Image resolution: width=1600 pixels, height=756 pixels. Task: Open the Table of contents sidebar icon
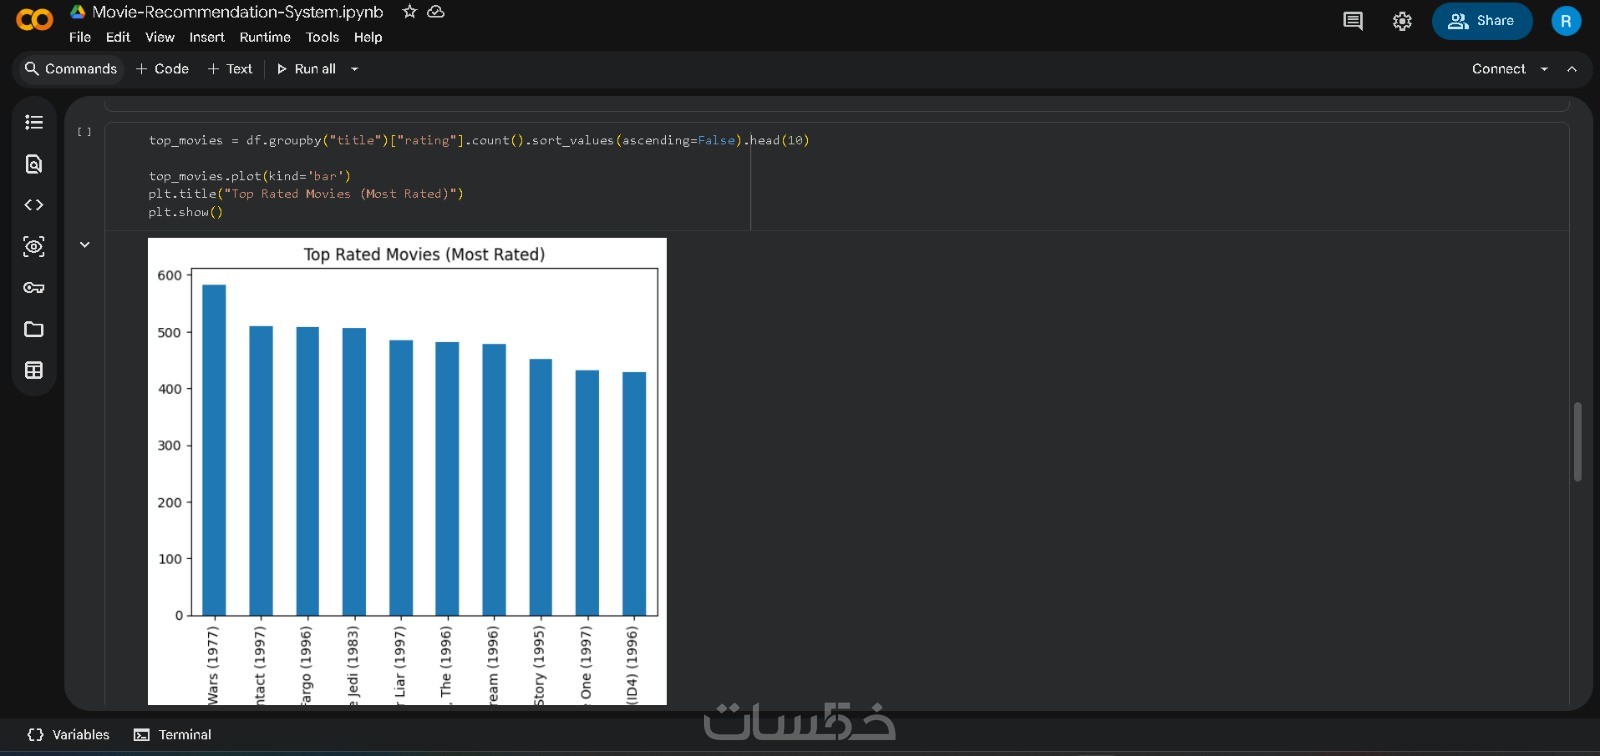point(34,122)
